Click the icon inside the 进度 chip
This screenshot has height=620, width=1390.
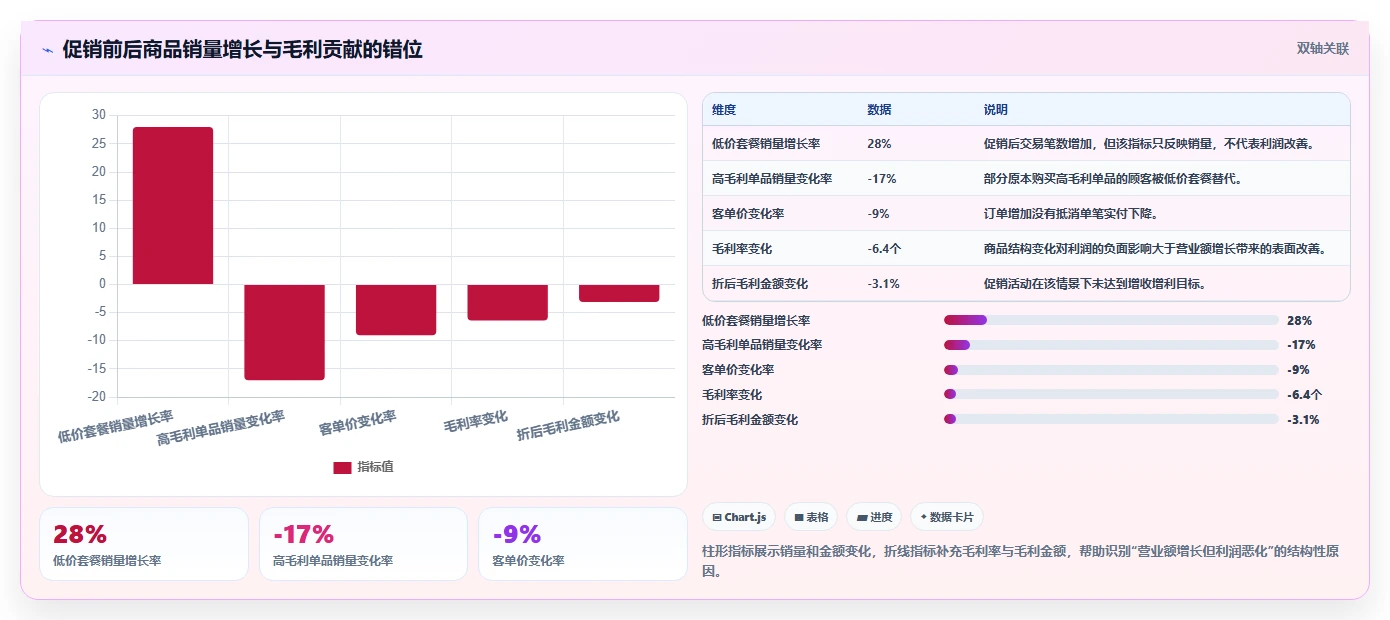(862, 517)
